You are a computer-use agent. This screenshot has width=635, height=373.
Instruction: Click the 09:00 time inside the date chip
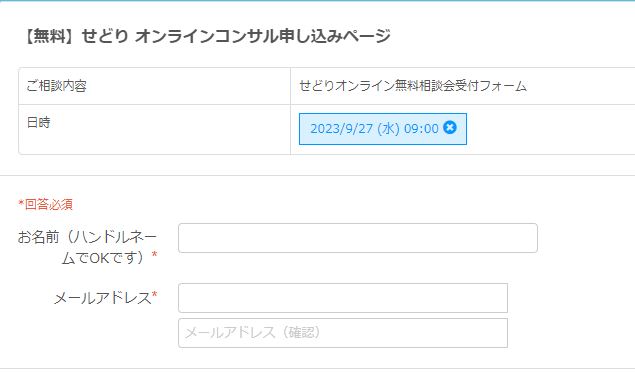[x=421, y=129]
